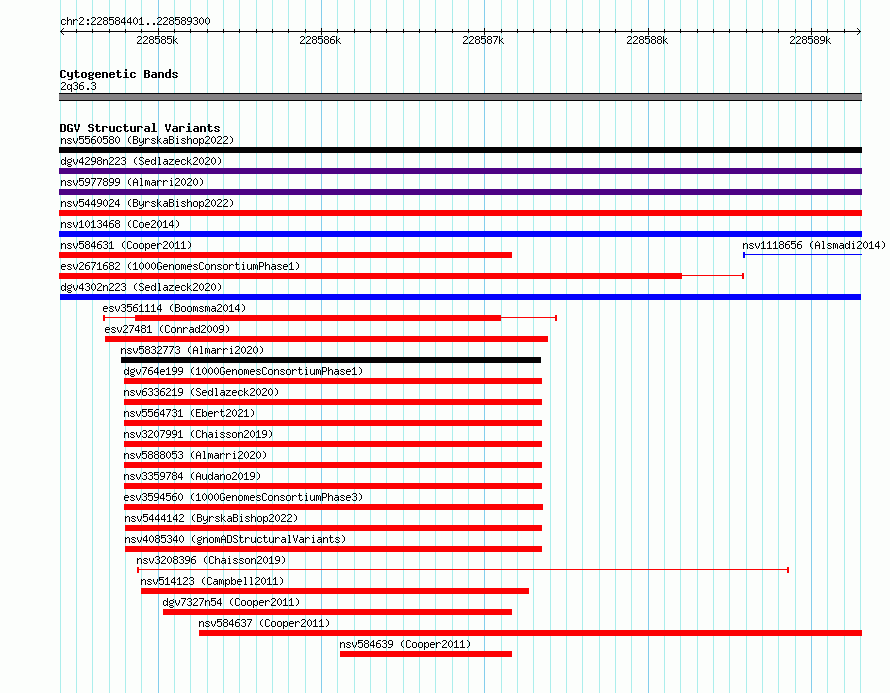Click the red bar under nsv5444142
The image size is (890, 693).
pyautogui.click(x=334, y=528)
